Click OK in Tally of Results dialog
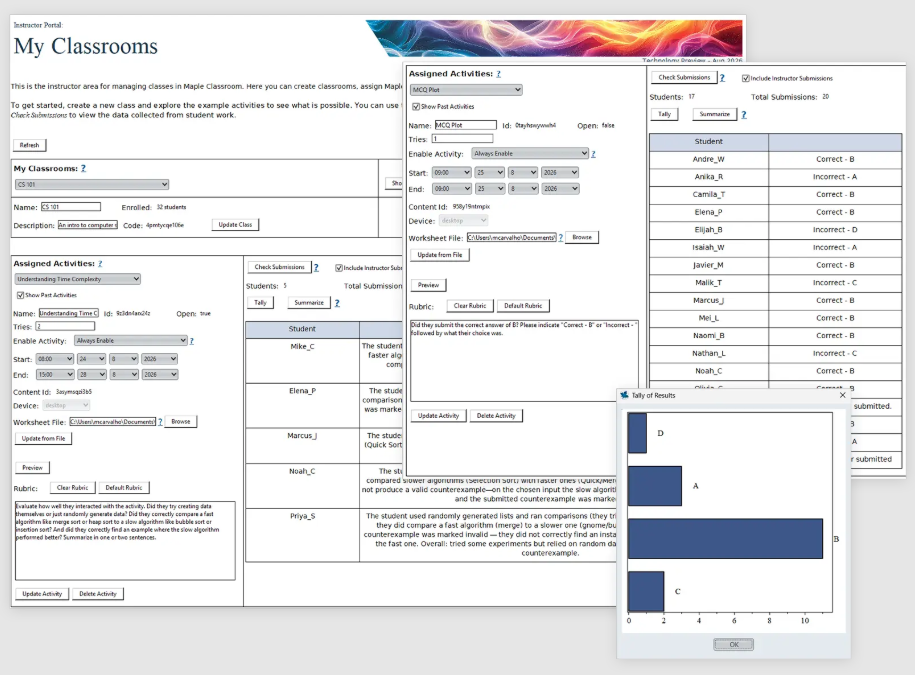Image resolution: width=915 pixels, height=675 pixels. click(x=734, y=645)
